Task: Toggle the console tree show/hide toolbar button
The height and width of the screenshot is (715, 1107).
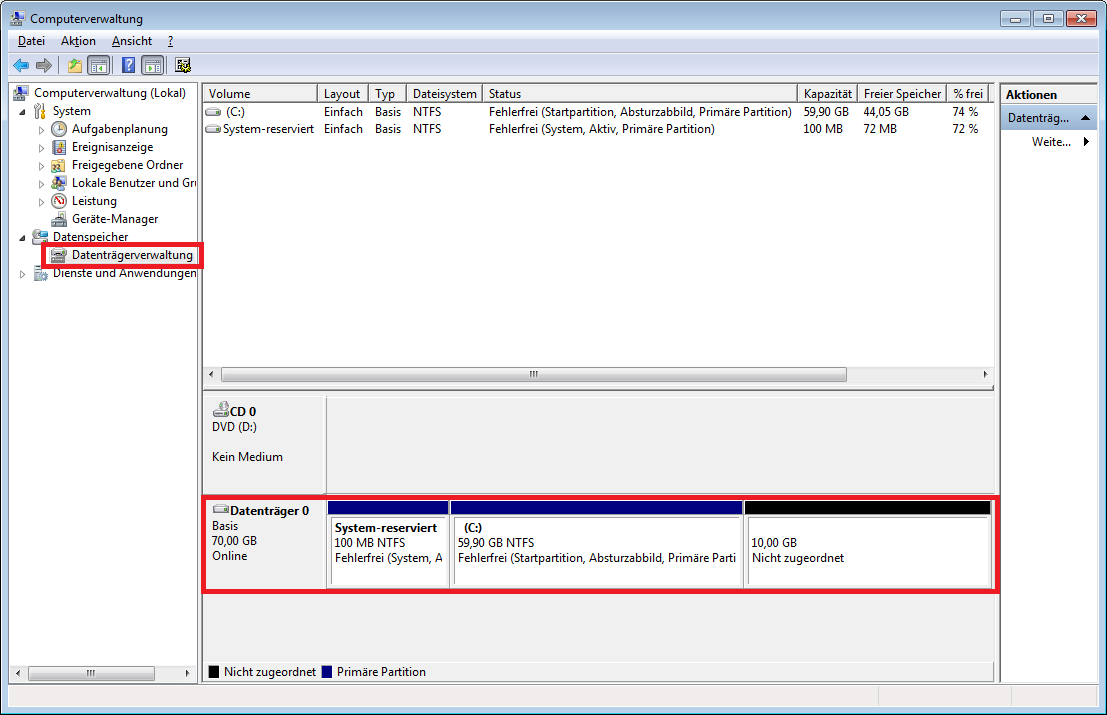Action: coord(99,65)
